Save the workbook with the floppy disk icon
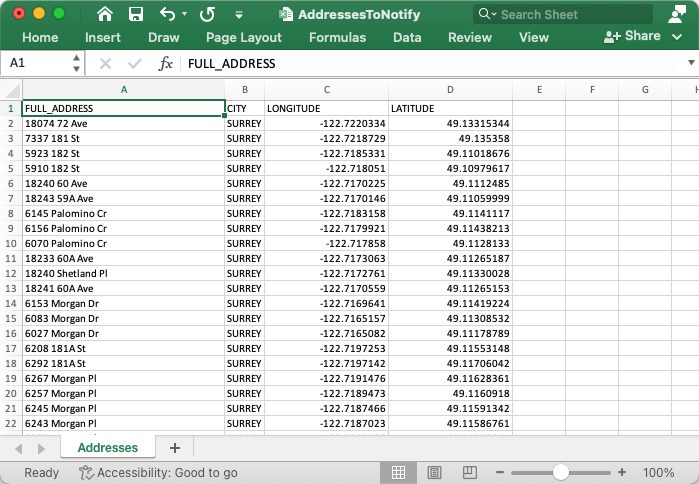 coord(136,15)
